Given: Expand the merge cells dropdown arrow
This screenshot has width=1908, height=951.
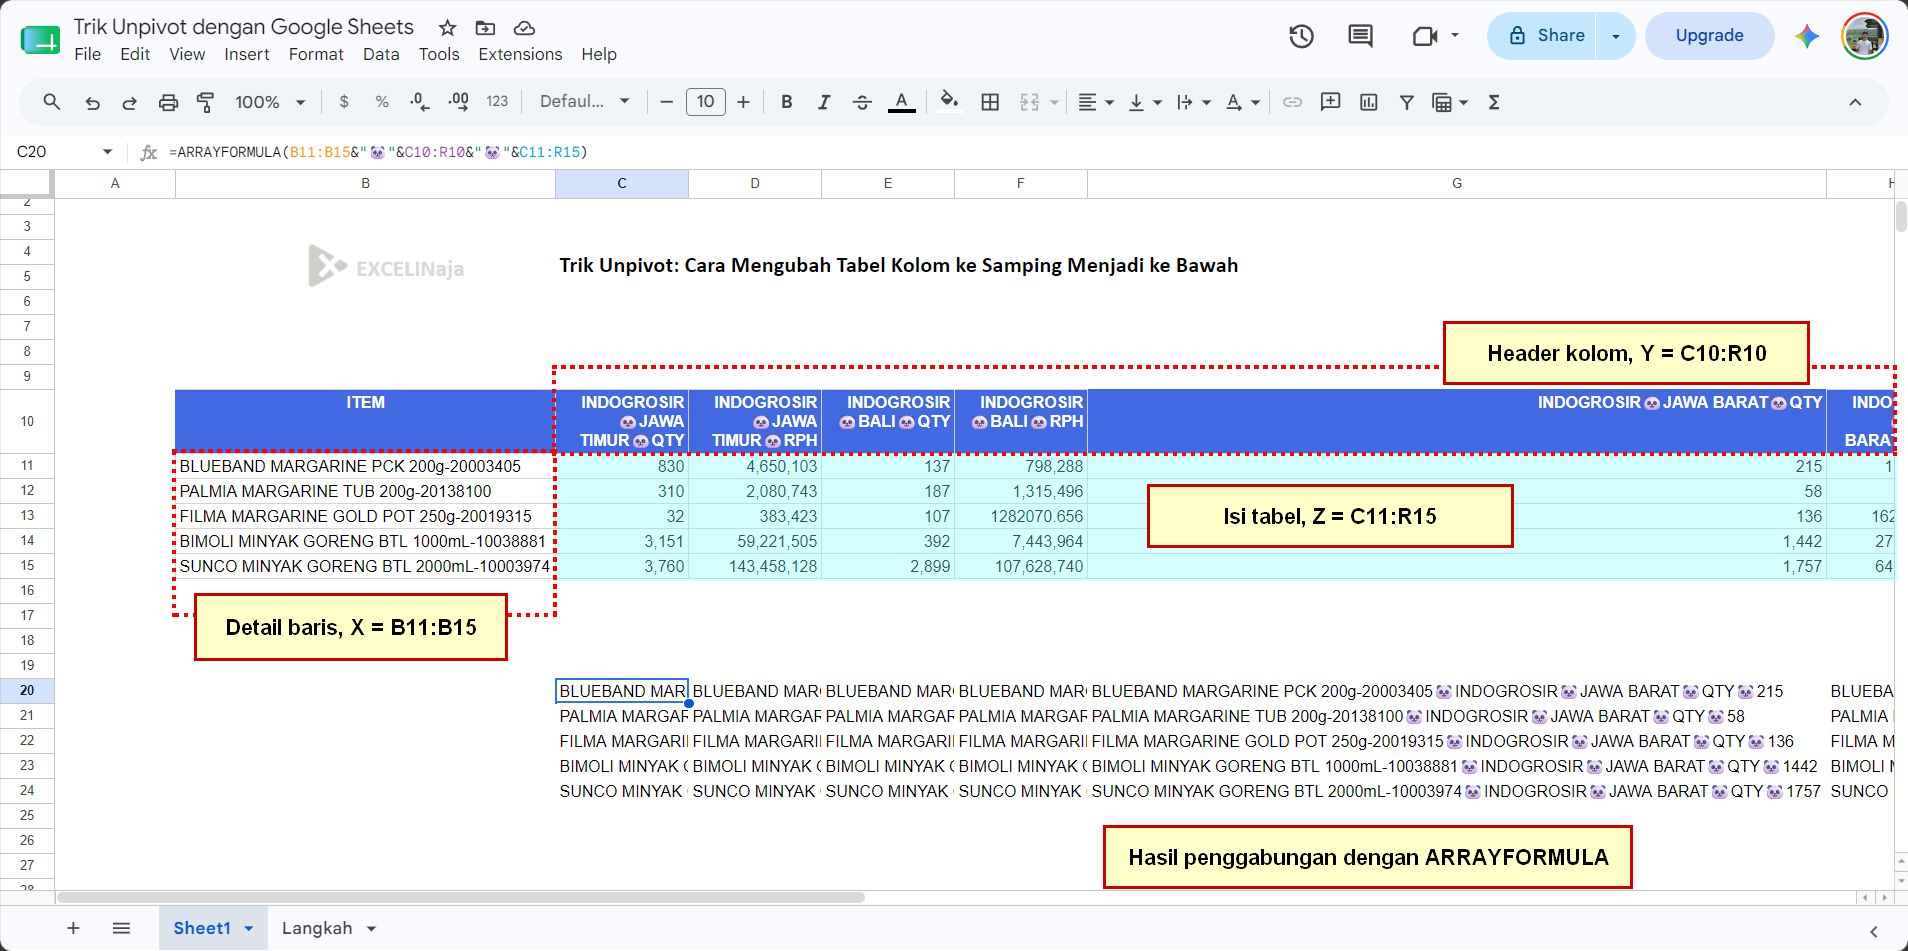Looking at the screenshot, I should pyautogui.click(x=1054, y=102).
